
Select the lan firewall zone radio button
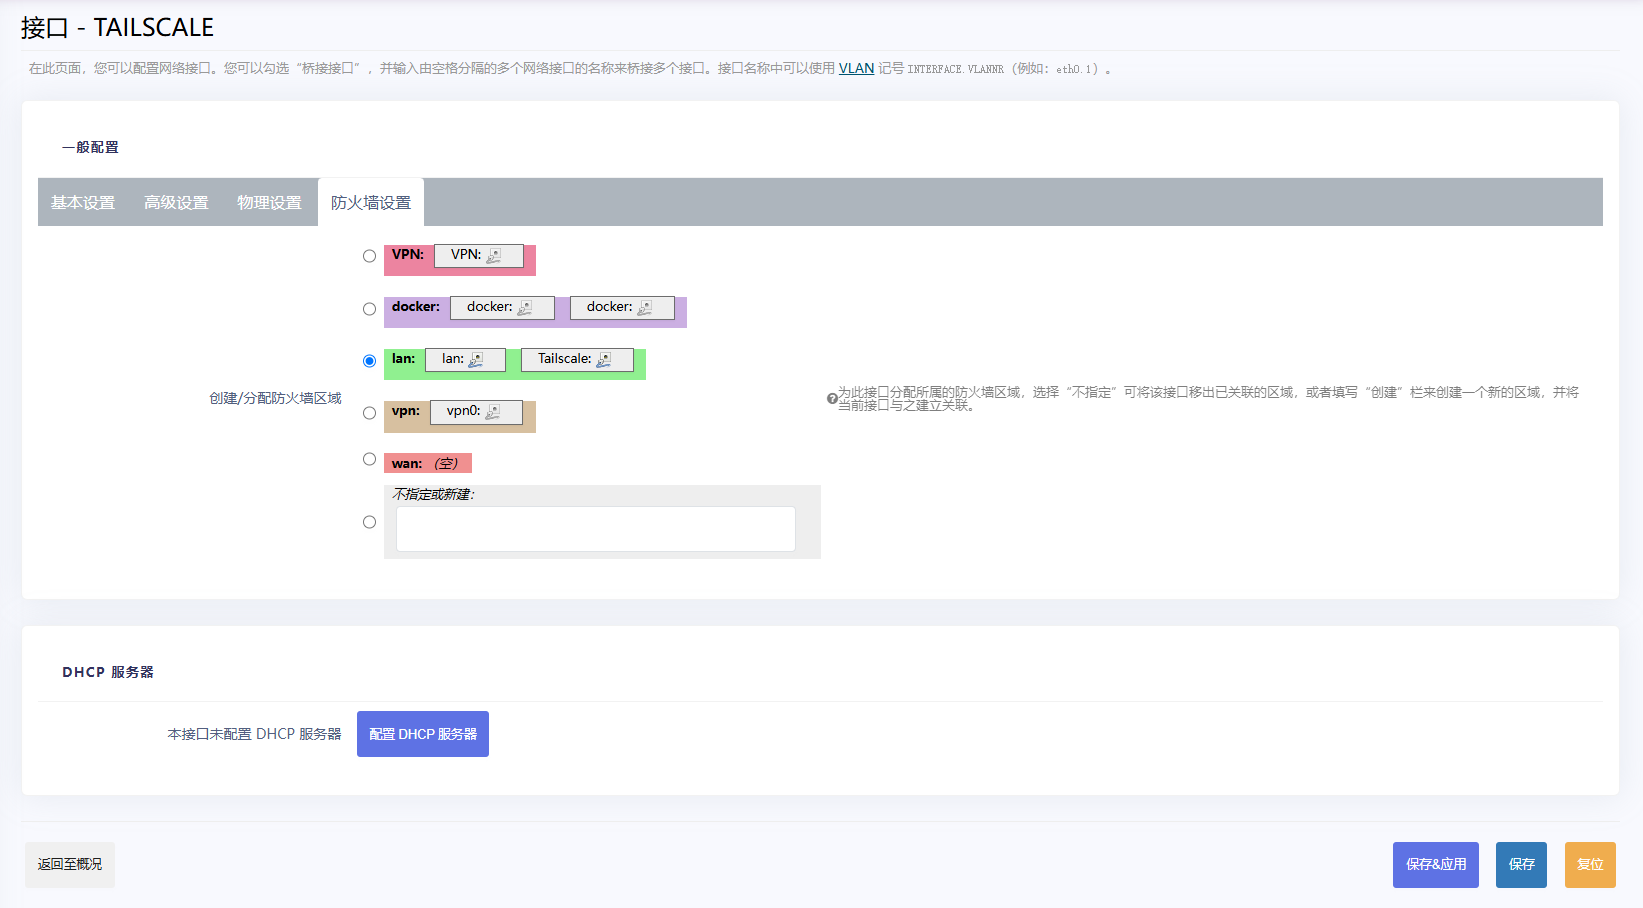point(369,361)
